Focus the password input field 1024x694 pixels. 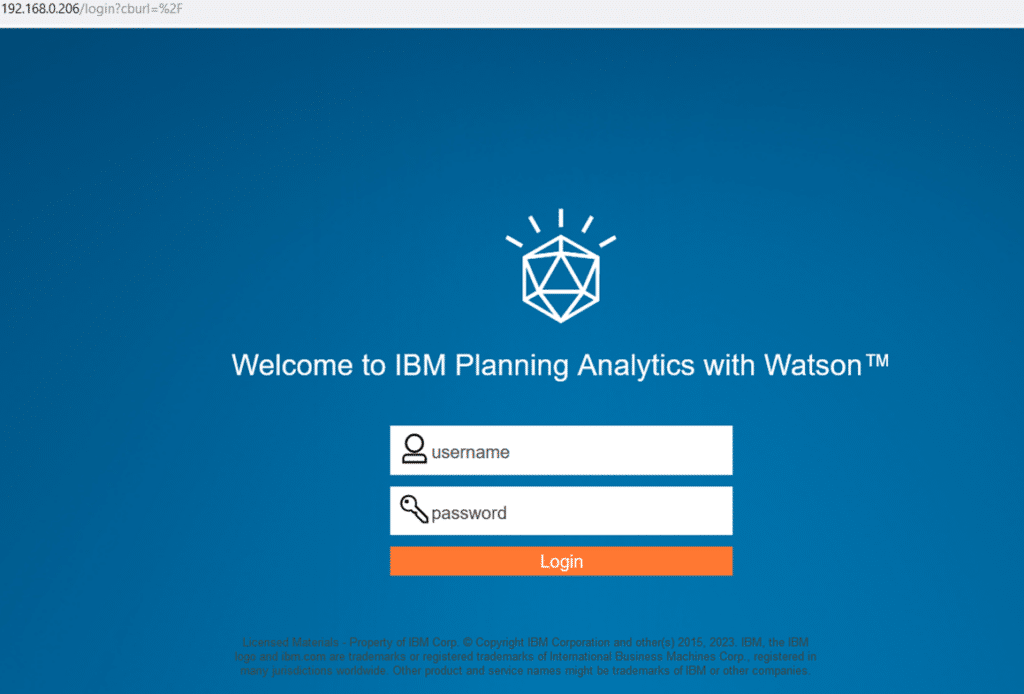tap(561, 511)
